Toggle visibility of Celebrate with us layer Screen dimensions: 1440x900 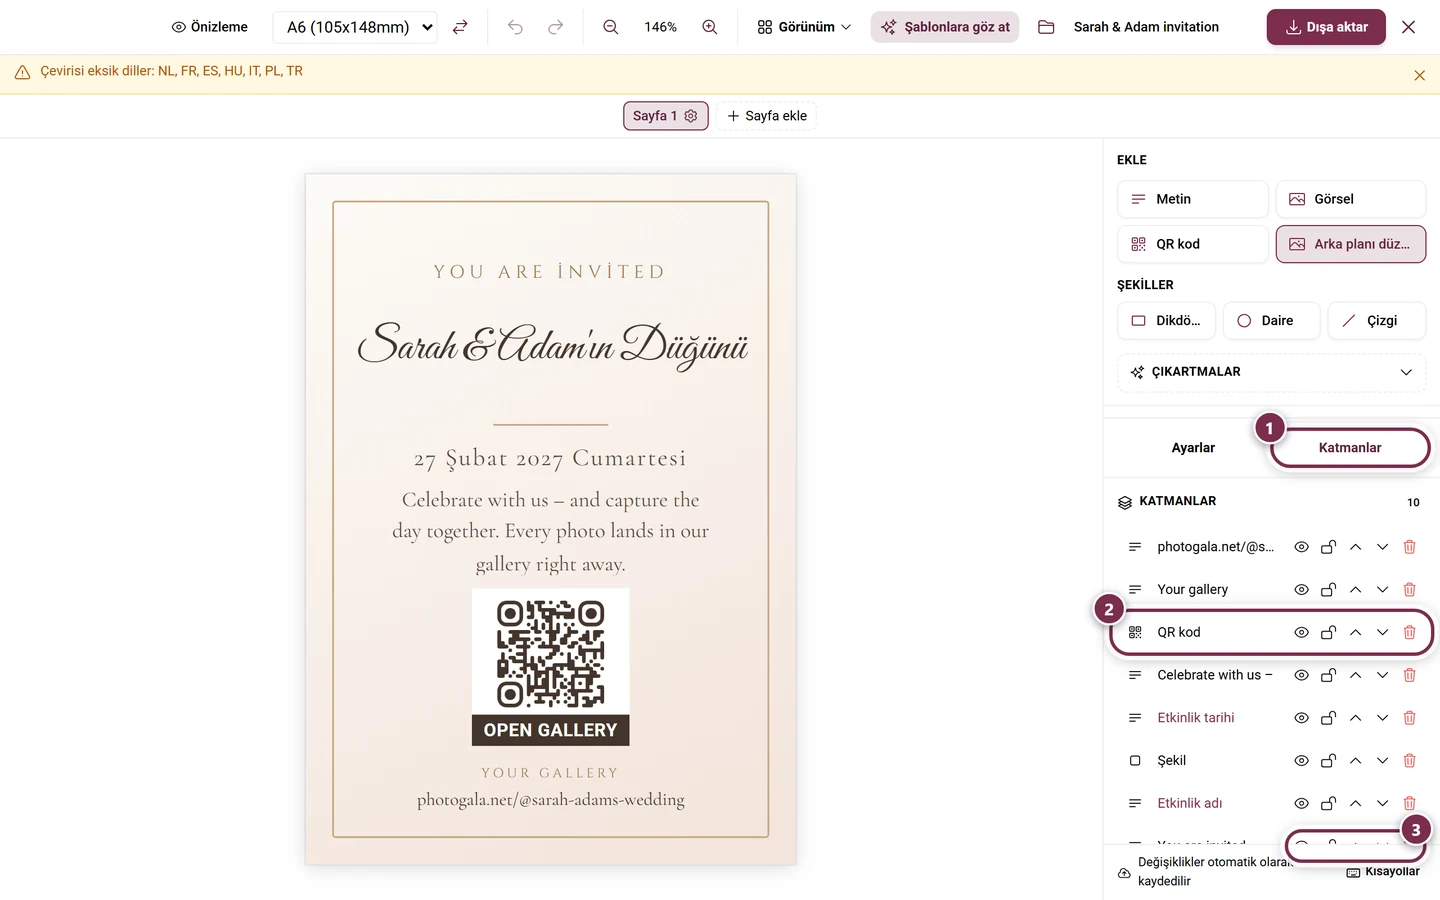1301,675
